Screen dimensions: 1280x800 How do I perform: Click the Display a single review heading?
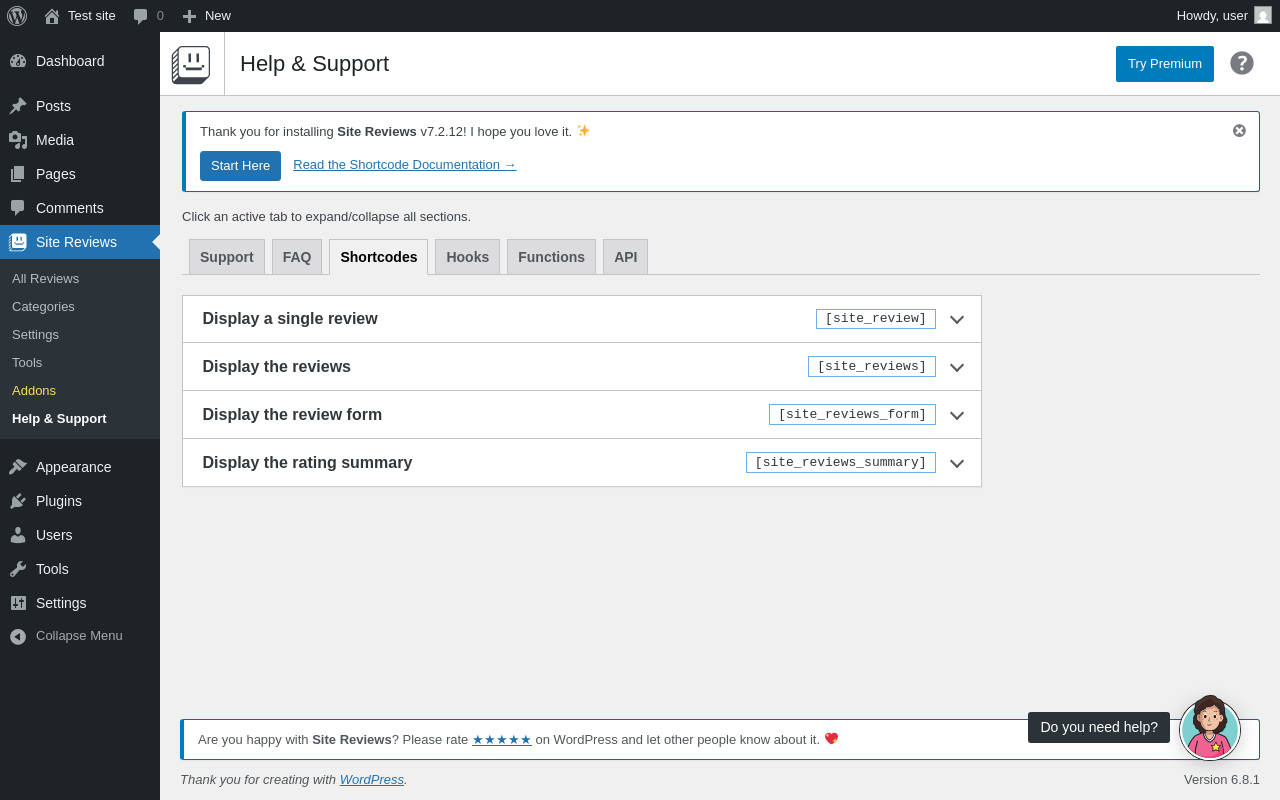click(x=290, y=319)
